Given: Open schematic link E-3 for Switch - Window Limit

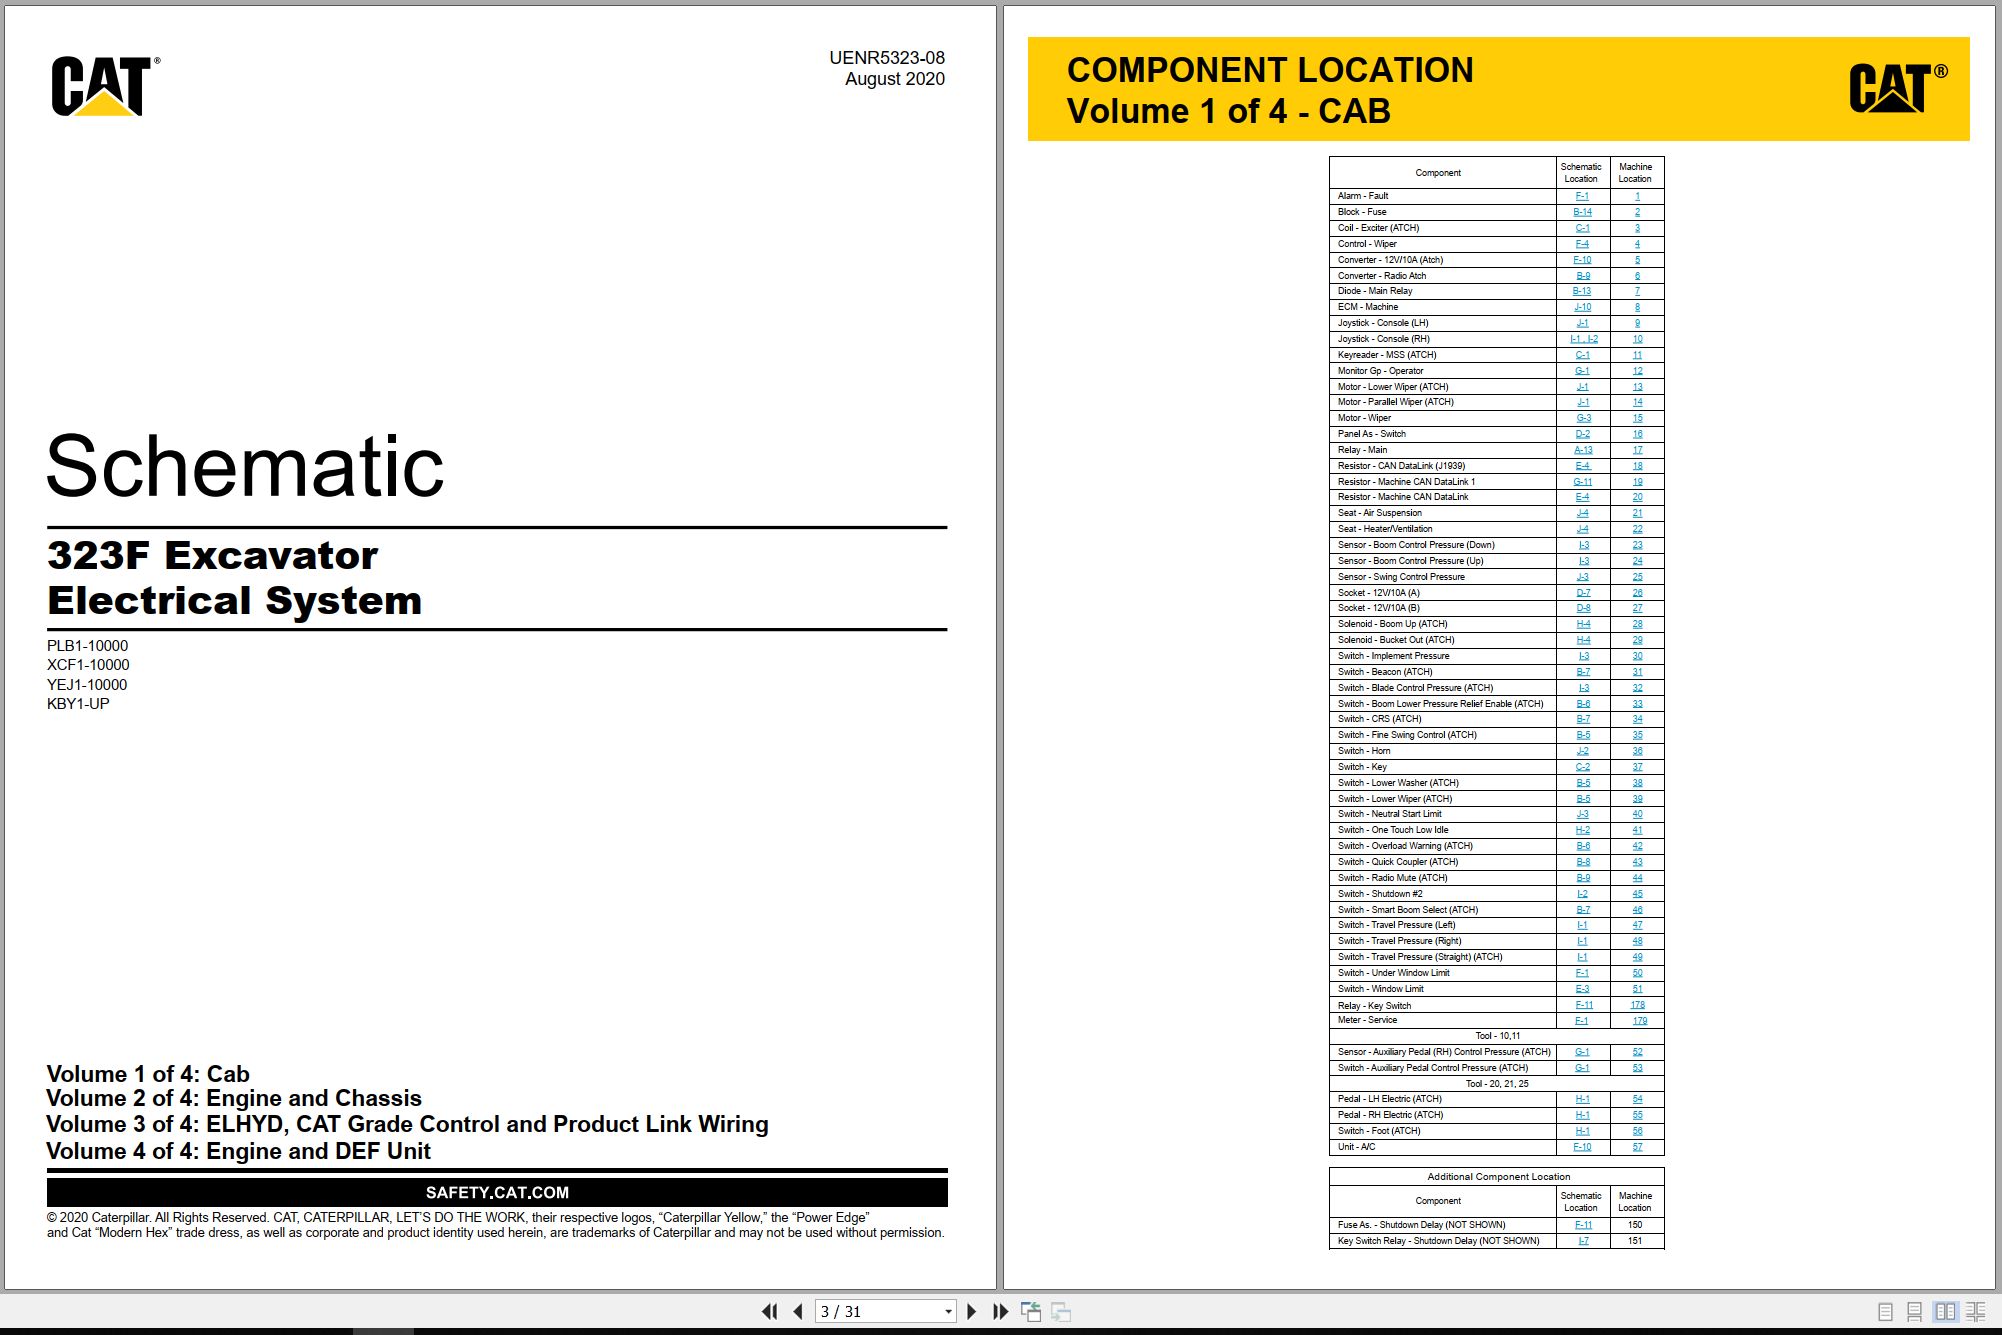Looking at the screenshot, I should click(1583, 989).
